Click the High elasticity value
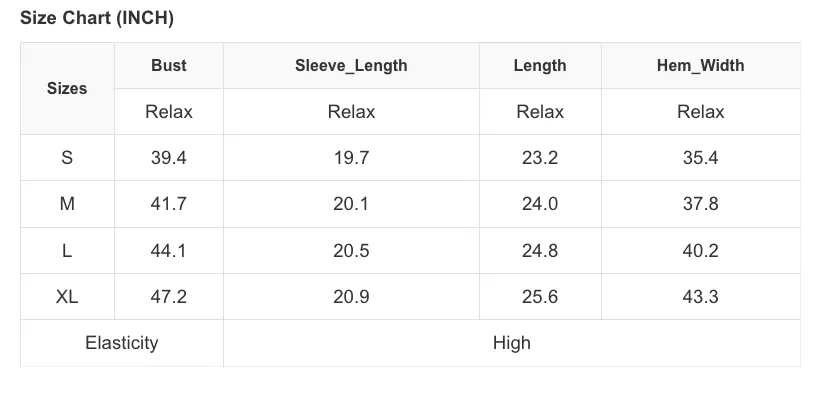The image size is (834, 398). point(512,343)
